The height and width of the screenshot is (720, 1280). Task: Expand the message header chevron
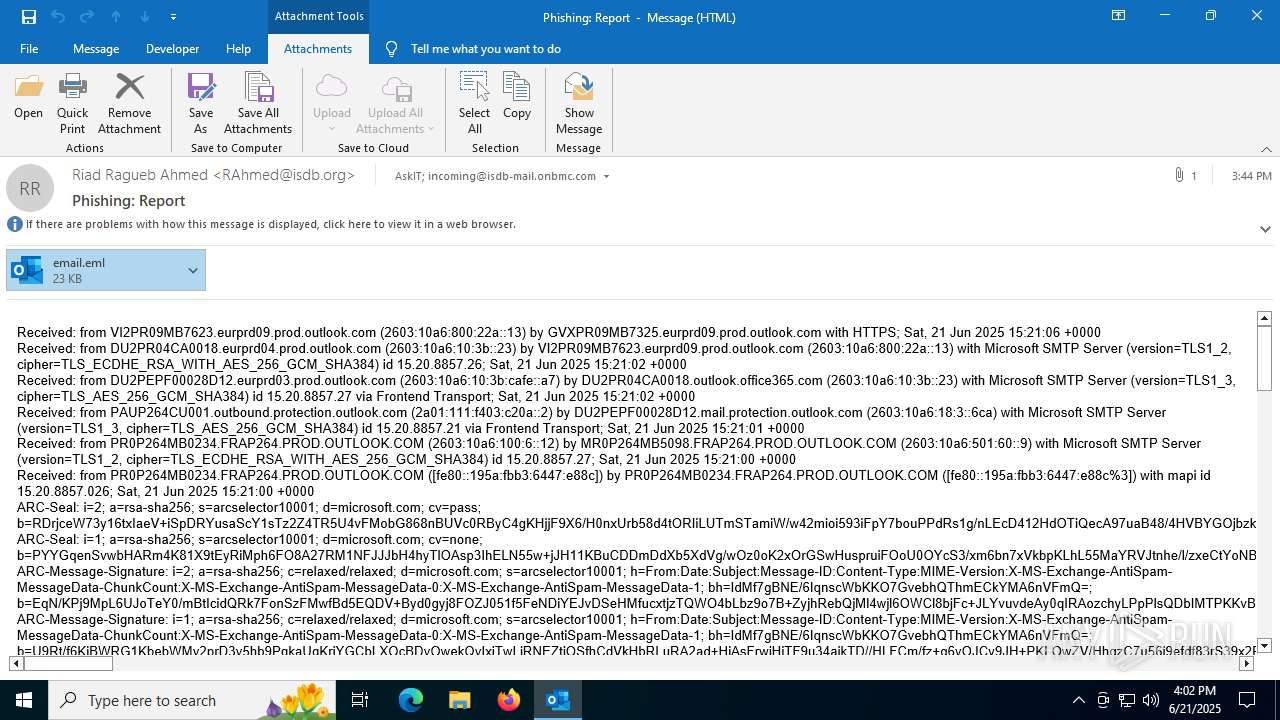click(x=1265, y=229)
